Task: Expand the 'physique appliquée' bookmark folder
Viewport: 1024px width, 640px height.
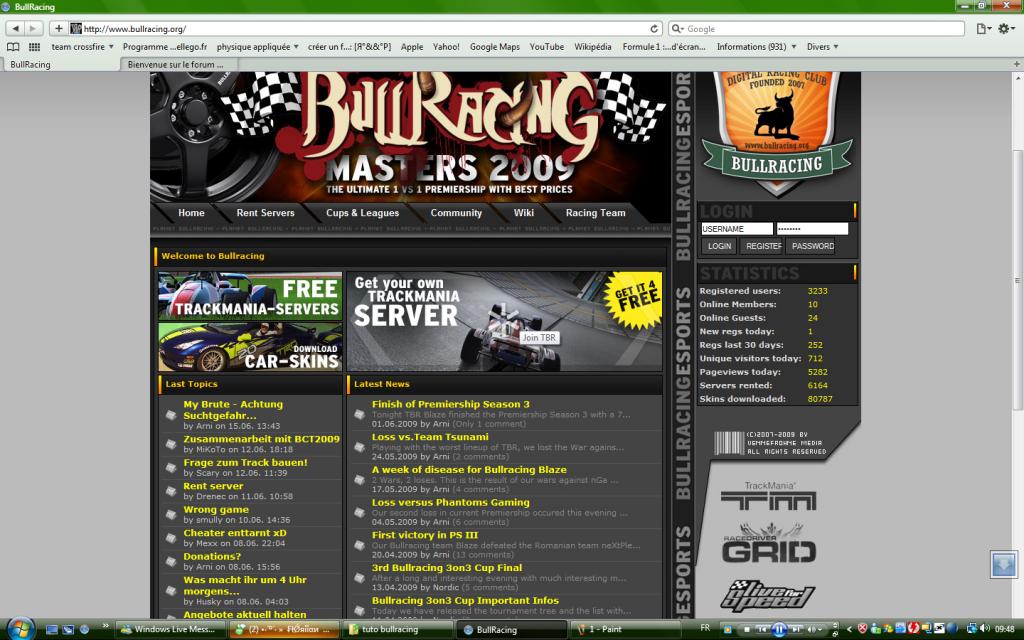Action: (258, 47)
